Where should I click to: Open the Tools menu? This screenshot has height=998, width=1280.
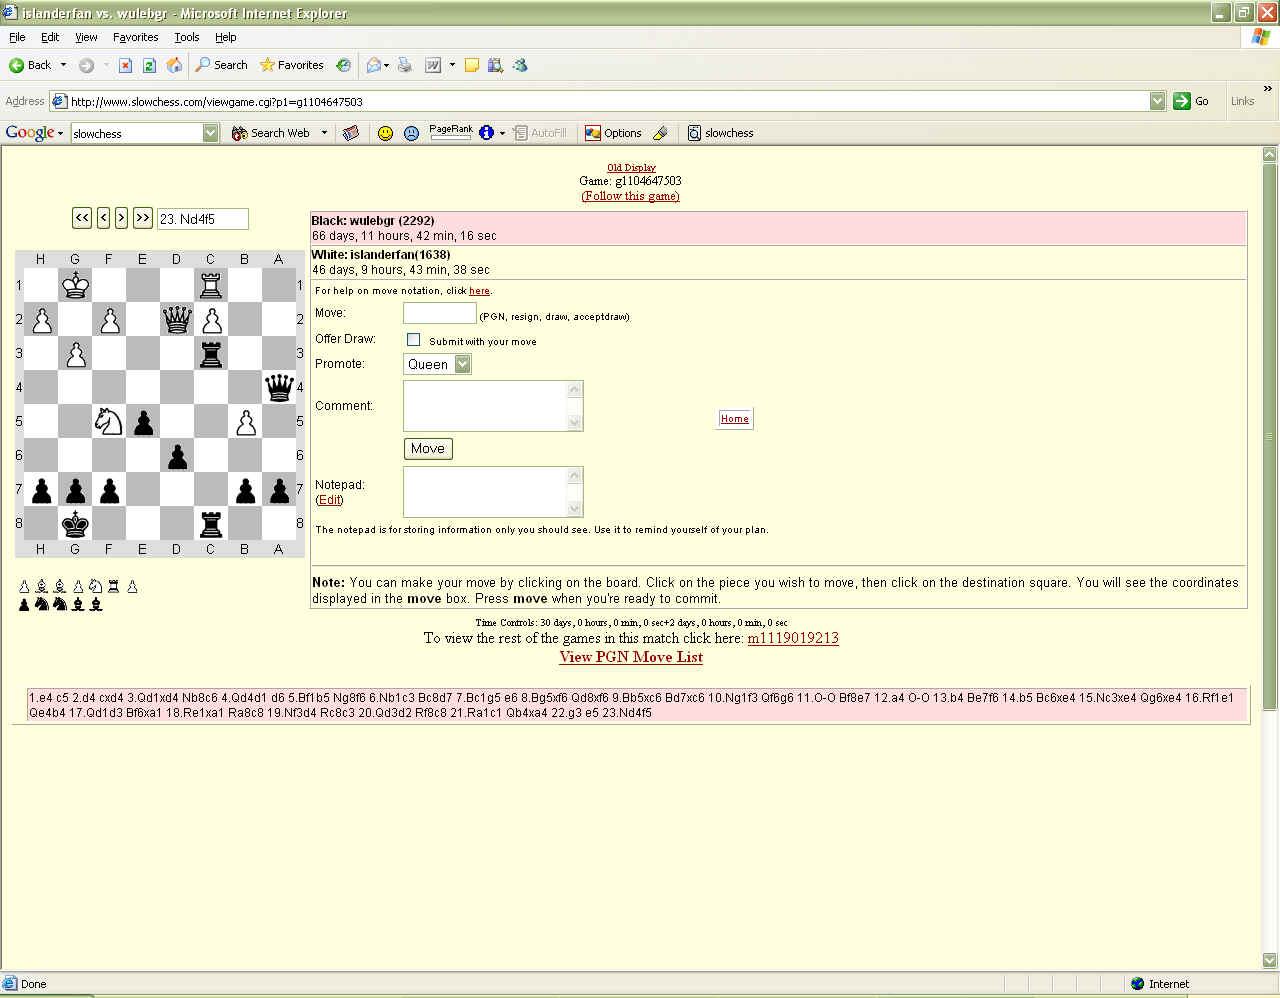click(186, 37)
